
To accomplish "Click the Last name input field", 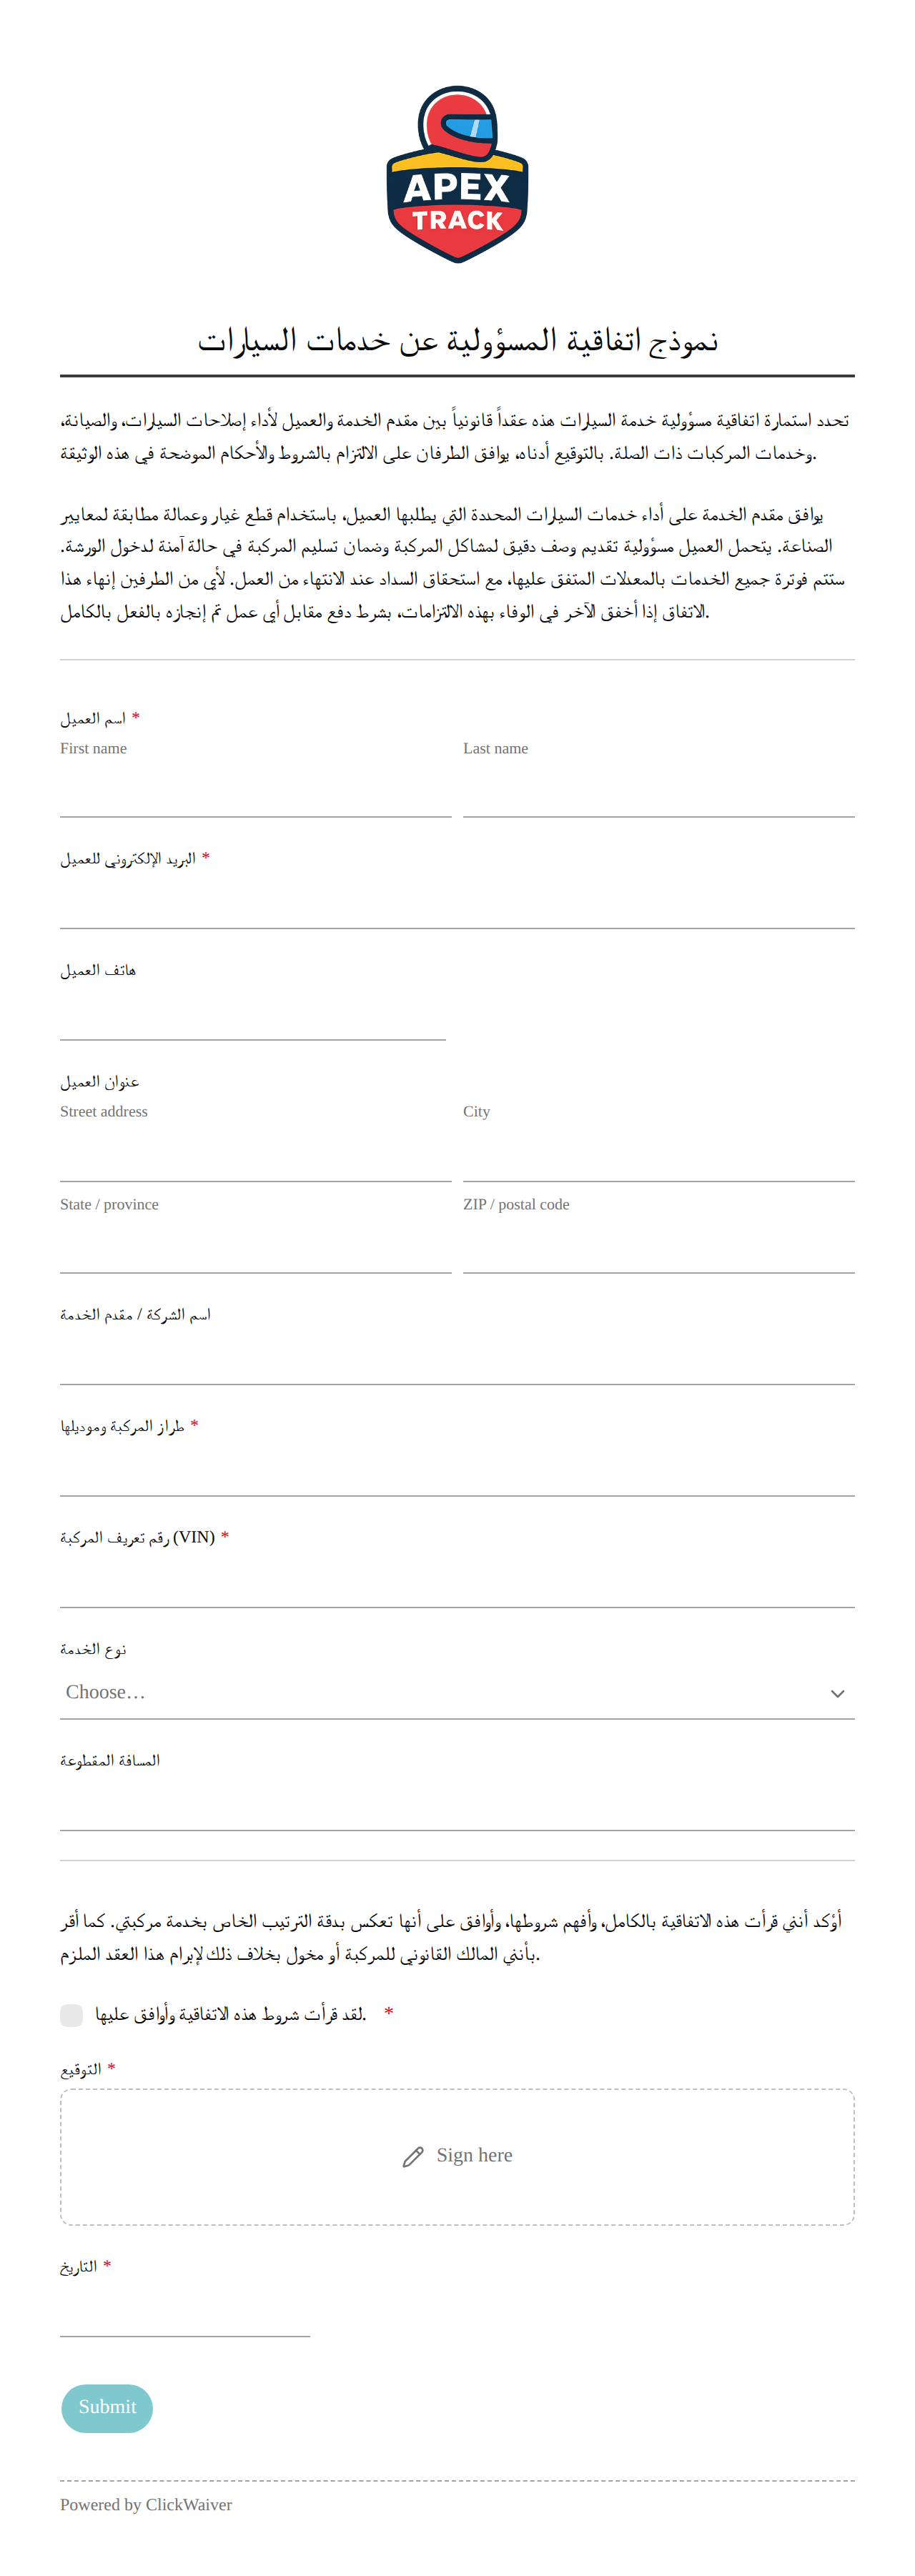I will 659,792.
